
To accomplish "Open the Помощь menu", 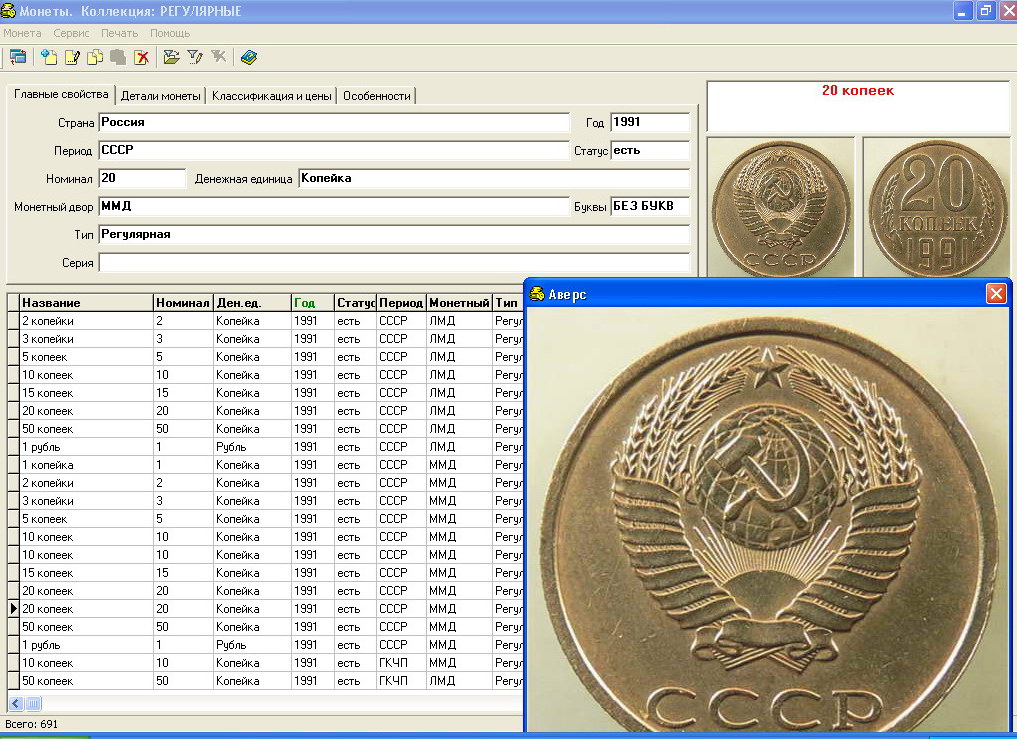I will pyautogui.click(x=170, y=33).
